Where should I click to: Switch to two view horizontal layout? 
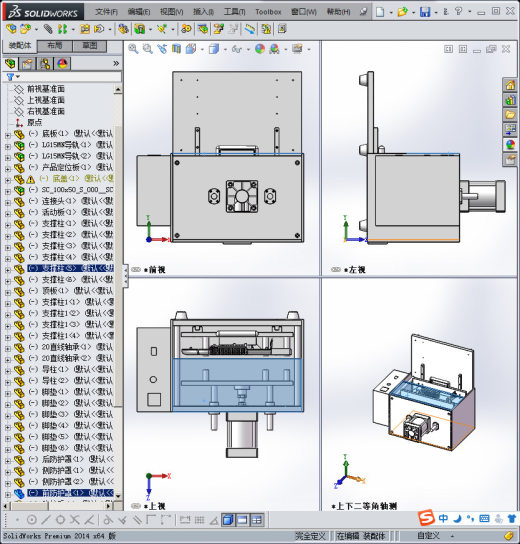[242, 520]
